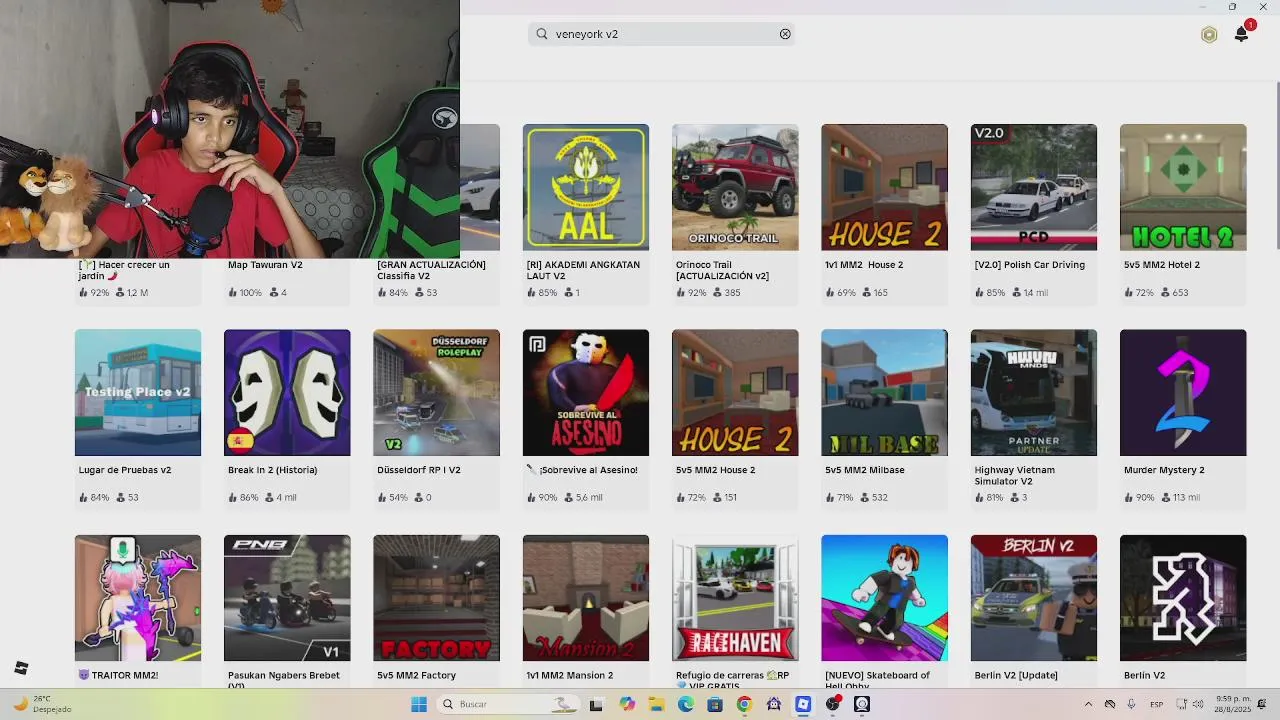This screenshot has height=720, width=1280.
Task: Open the Sobrevive al Asesino thumbnail
Action: pos(586,392)
